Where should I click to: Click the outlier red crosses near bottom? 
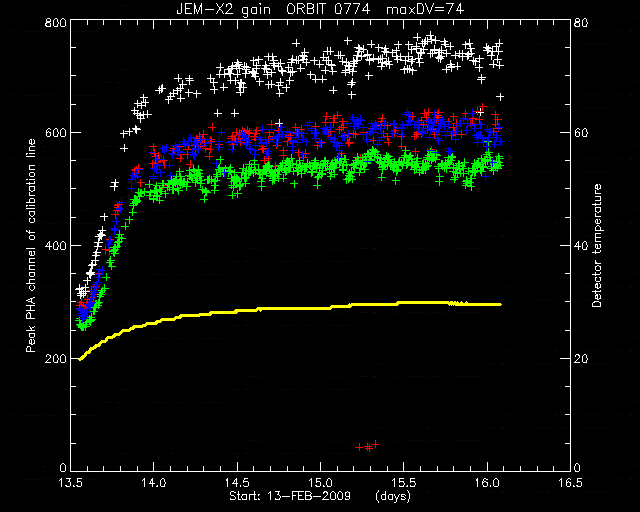coord(367,446)
